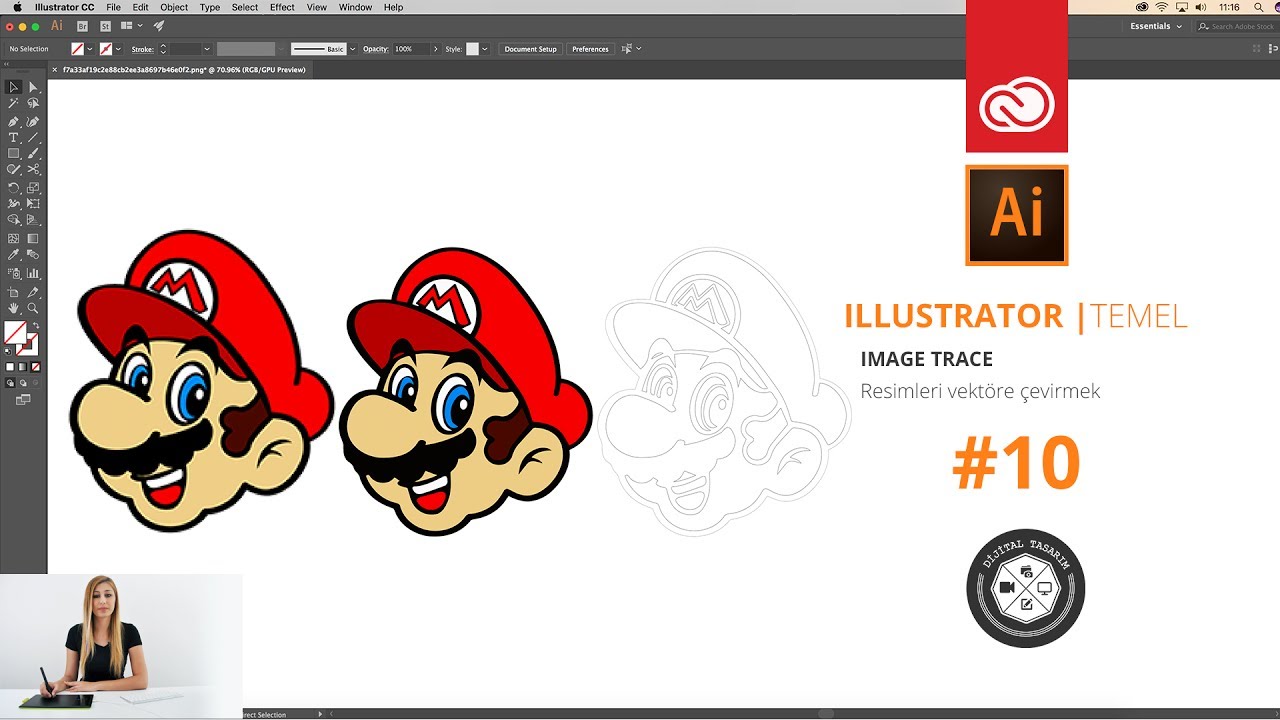Select the Pen tool

click(13, 121)
